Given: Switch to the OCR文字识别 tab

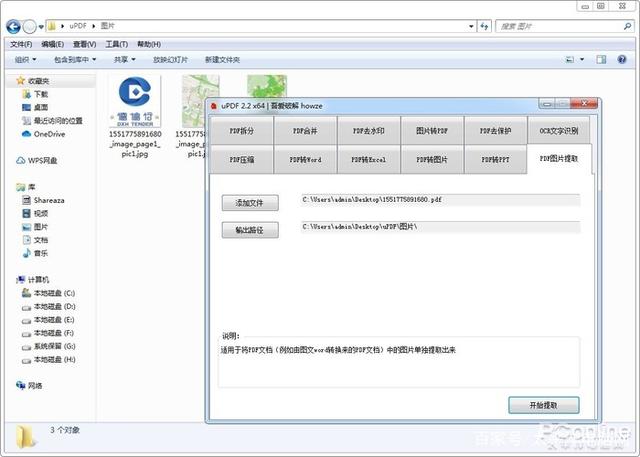Looking at the screenshot, I should click(558, 130).
